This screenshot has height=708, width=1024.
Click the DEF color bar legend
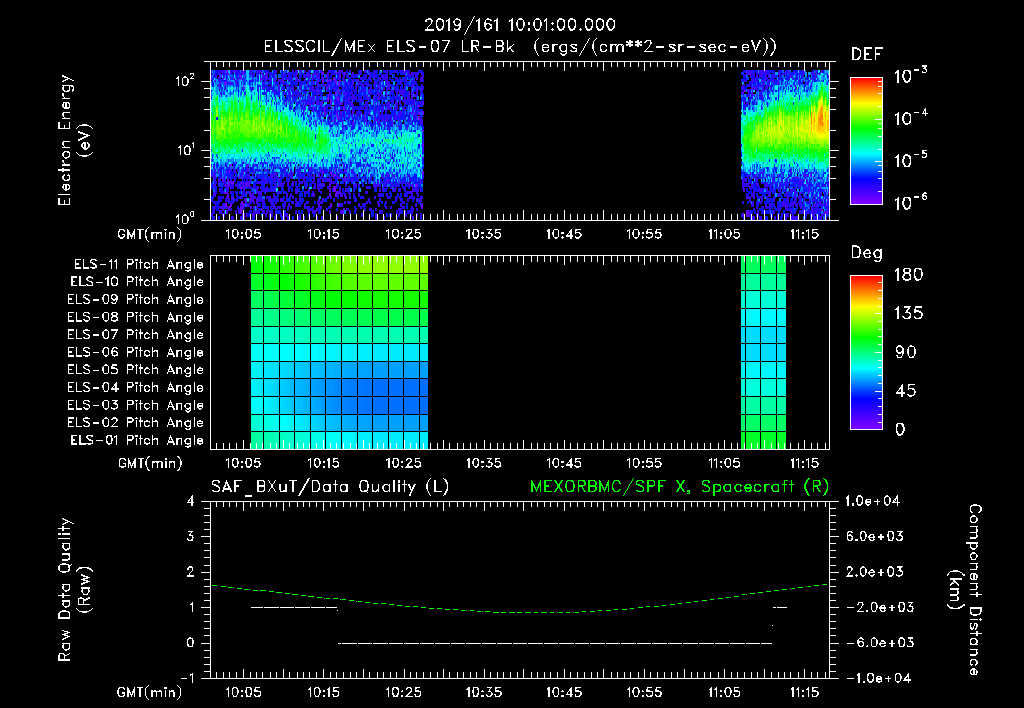866,140
